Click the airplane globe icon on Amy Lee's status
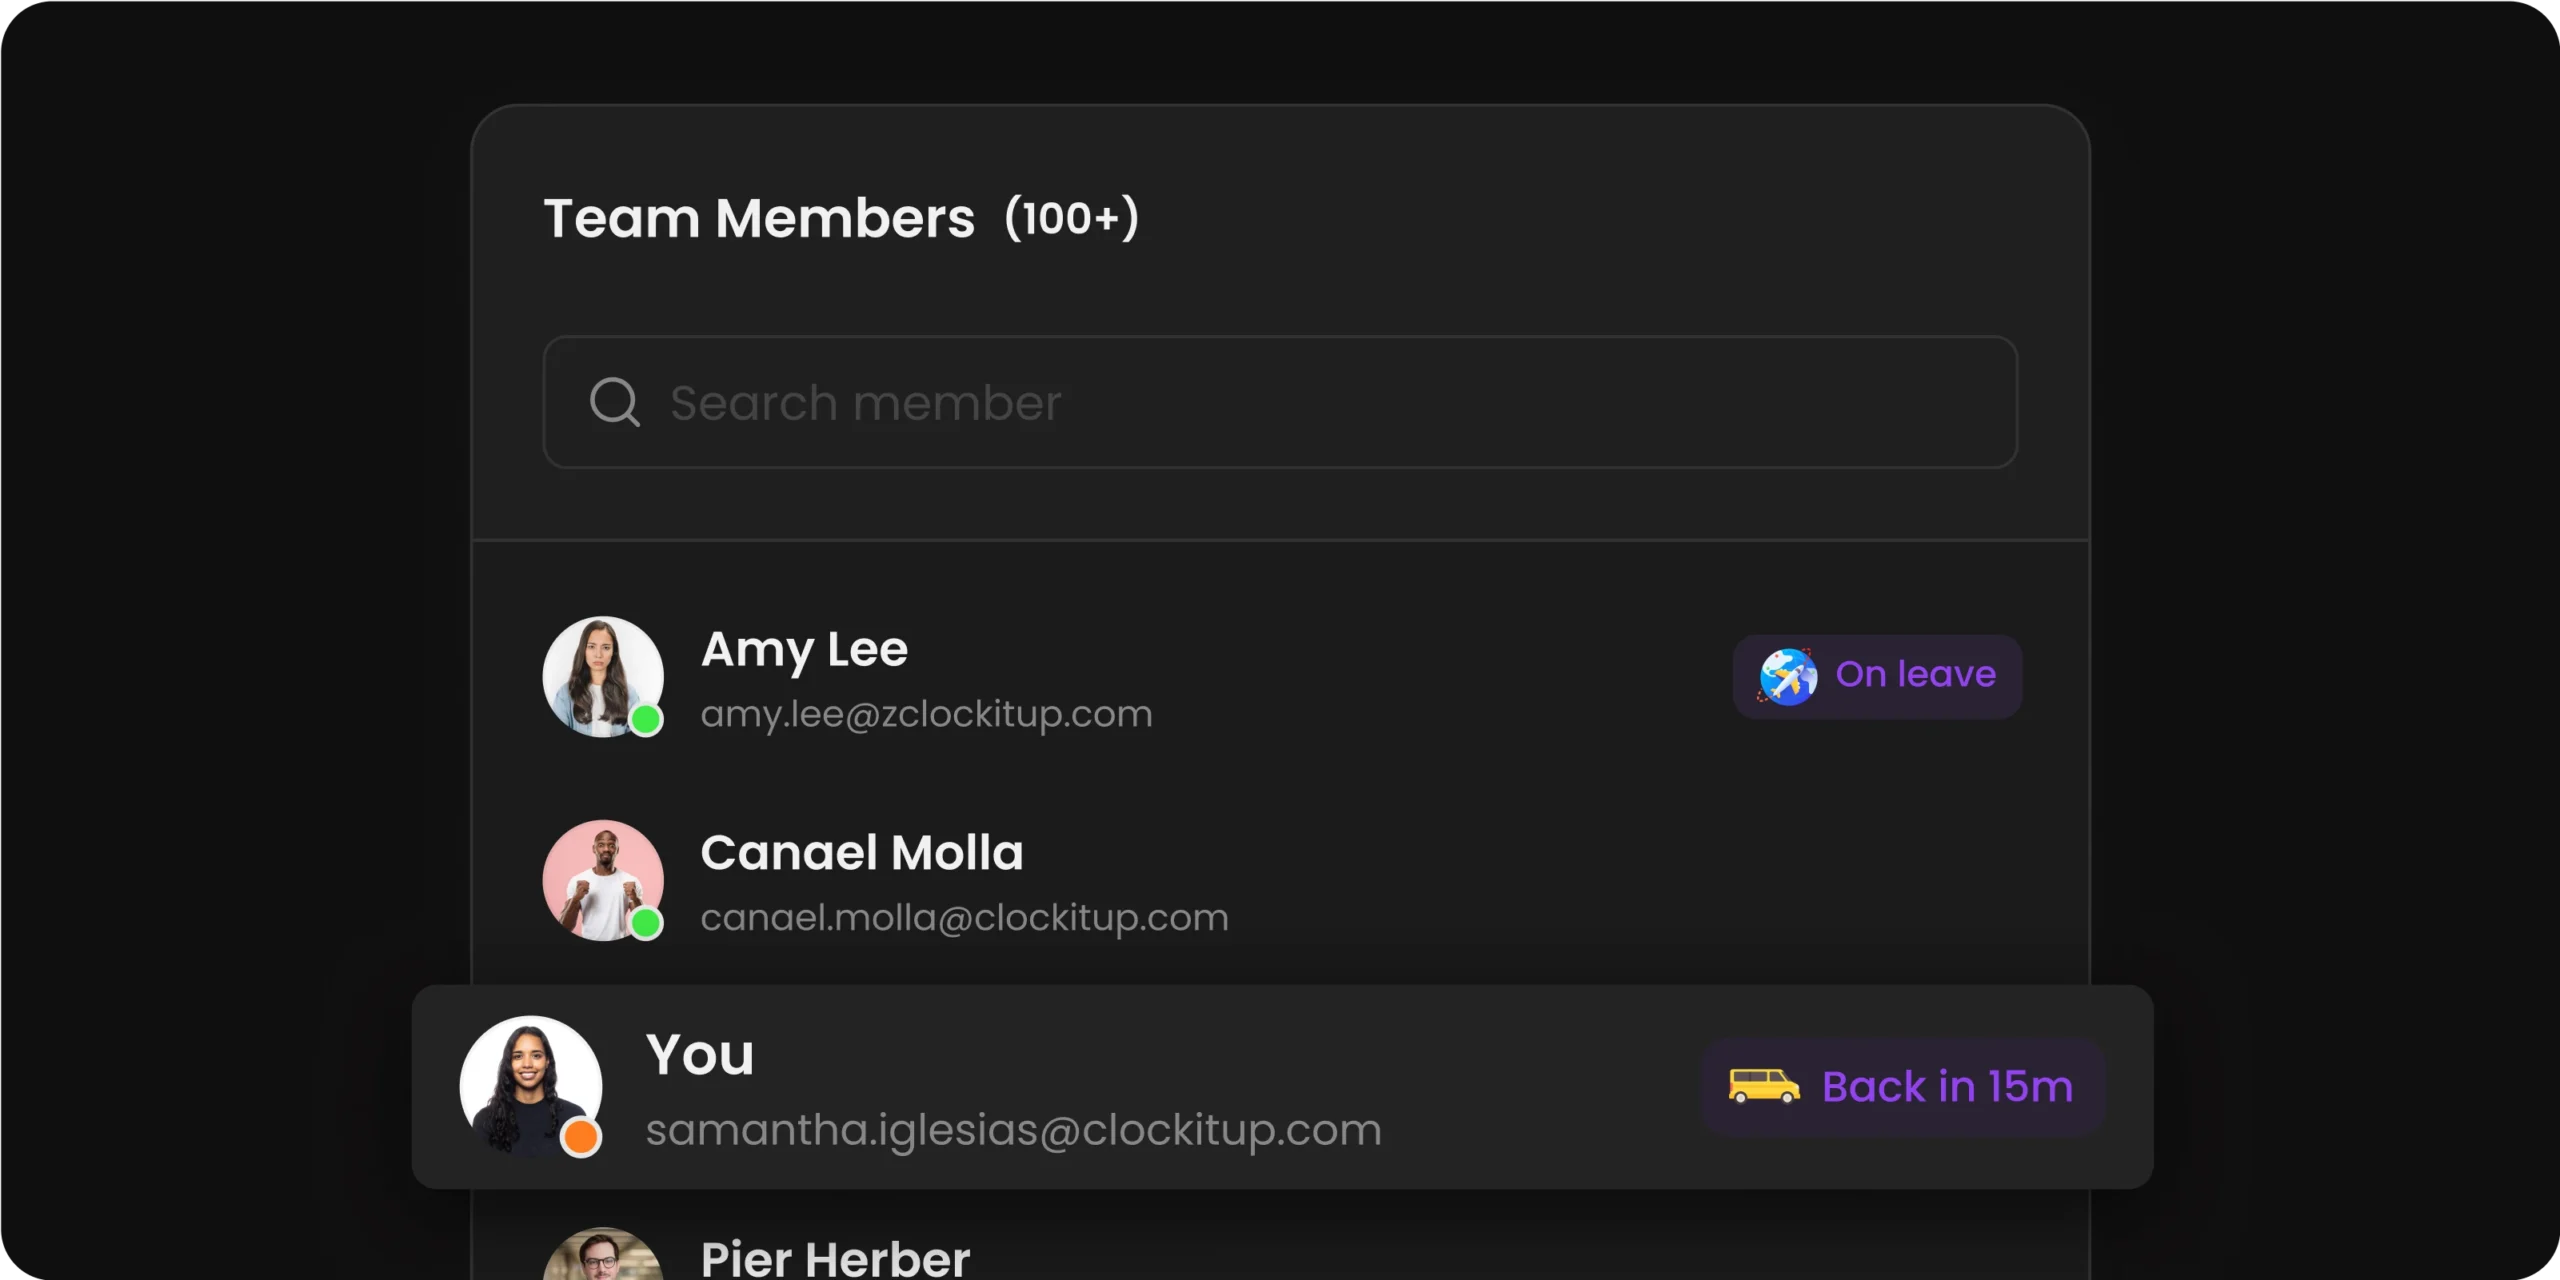This screenshot has width=2560, height=1280. point(1788,677)
